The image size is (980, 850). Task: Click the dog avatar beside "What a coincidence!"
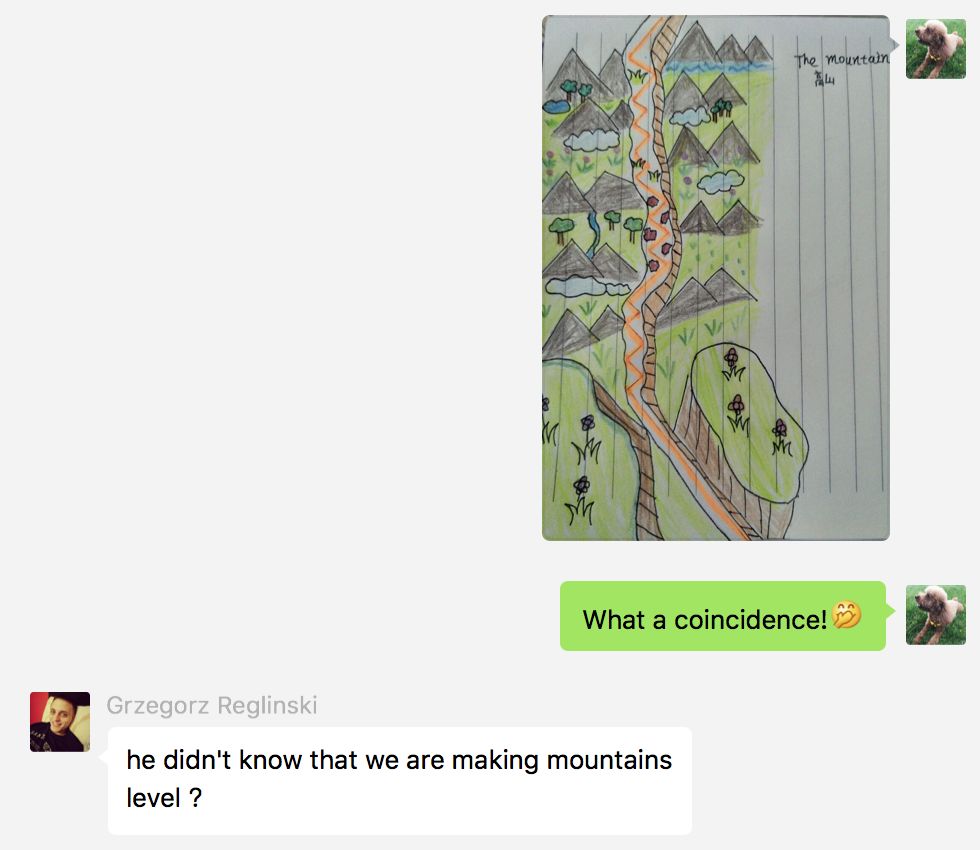pyautogui.click(x=936, y=615)
